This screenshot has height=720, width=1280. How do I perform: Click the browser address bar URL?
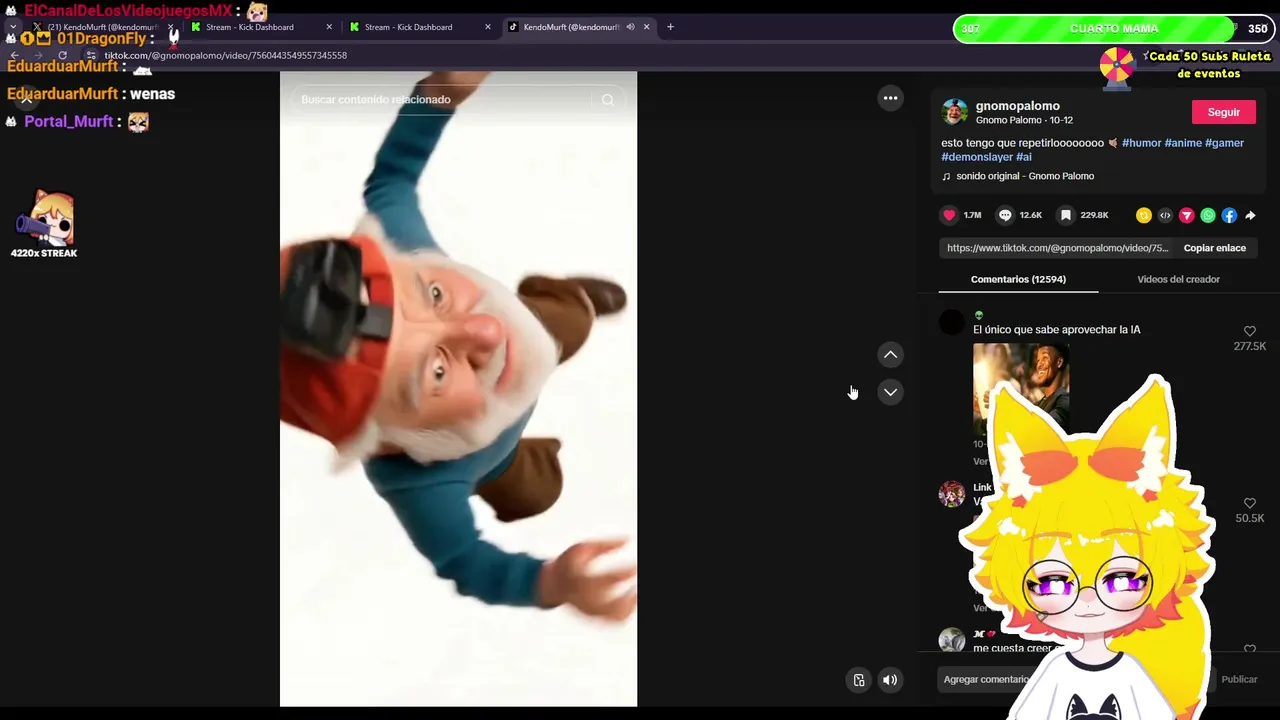(226, 56)
